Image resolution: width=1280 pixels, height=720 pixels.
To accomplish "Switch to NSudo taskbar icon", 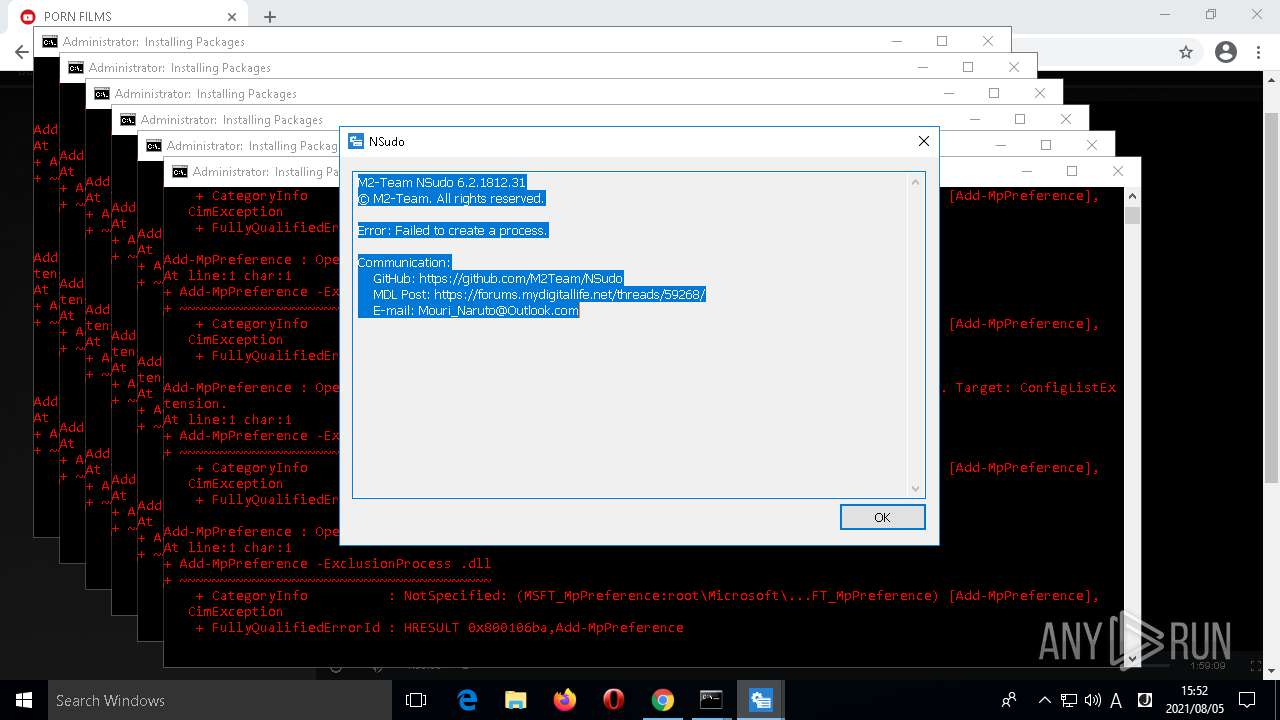I will (x=760, y=700).
